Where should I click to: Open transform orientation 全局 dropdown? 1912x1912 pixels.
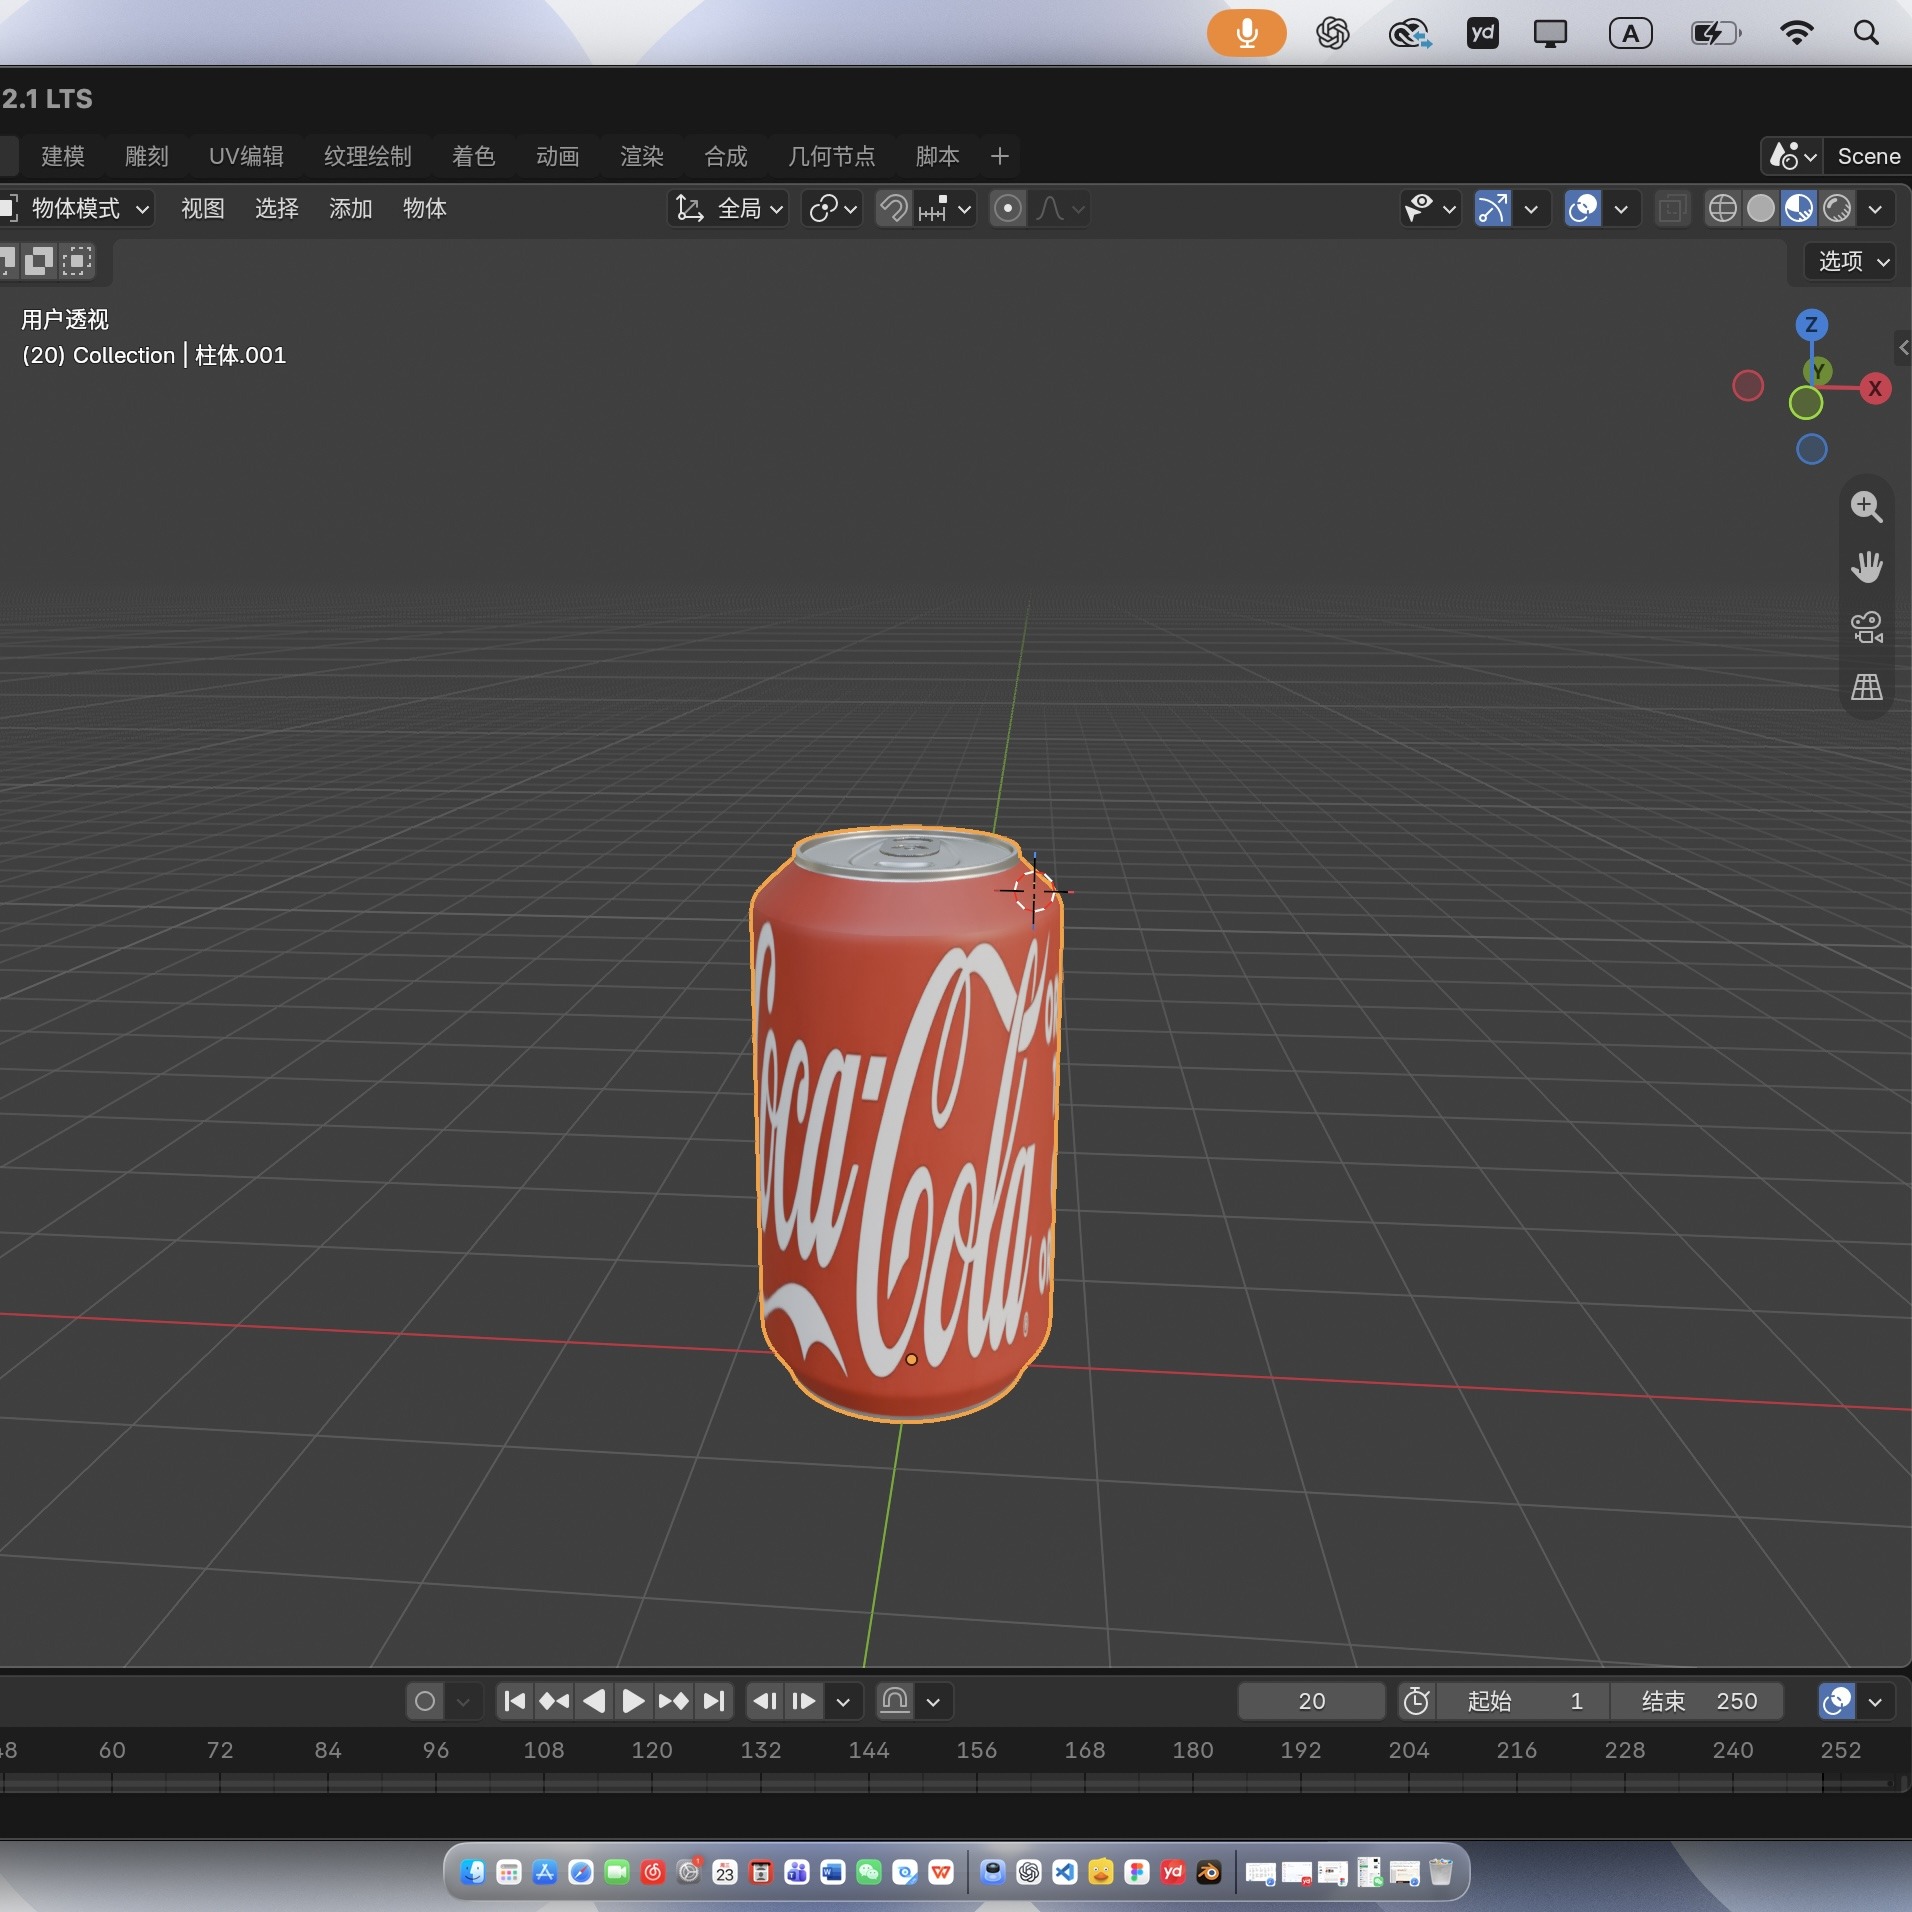pos(728,208)
